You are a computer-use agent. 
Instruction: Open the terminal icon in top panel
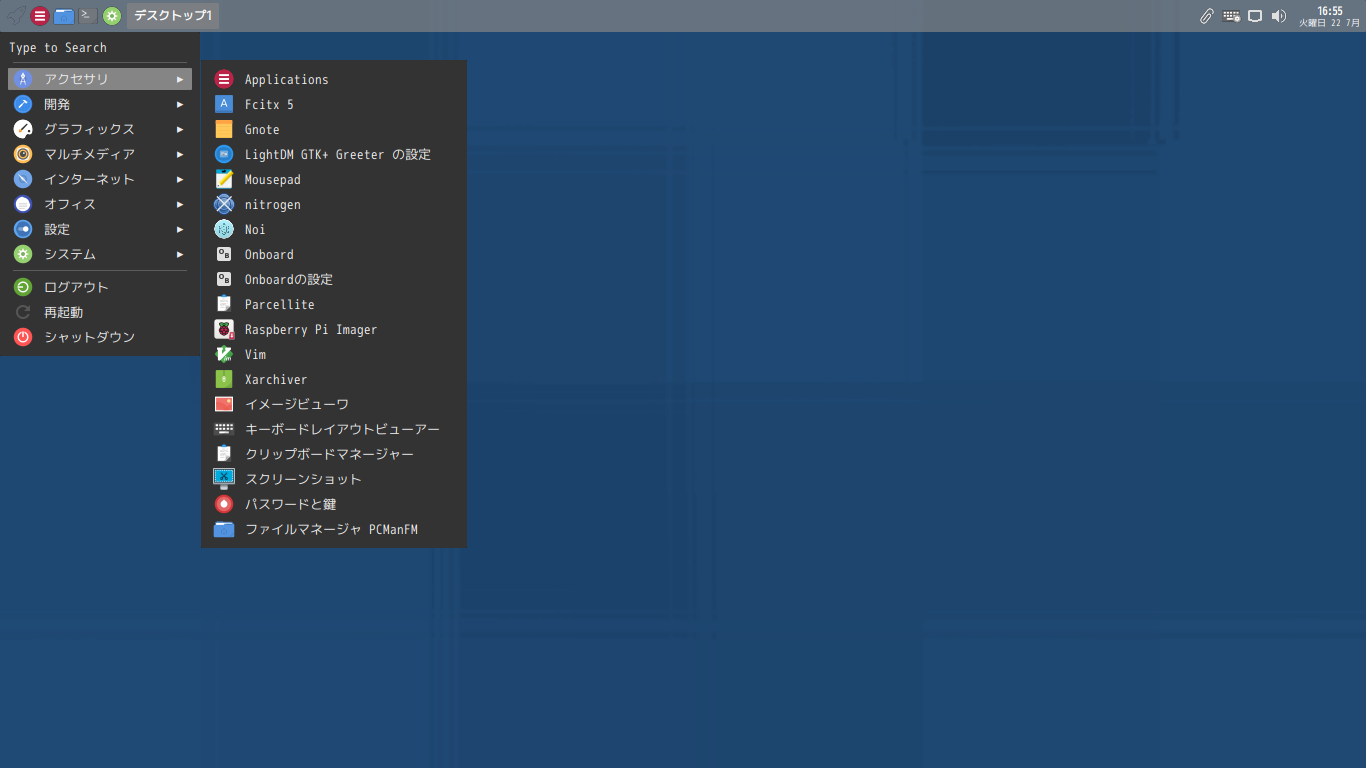click(x=88, y=16)
